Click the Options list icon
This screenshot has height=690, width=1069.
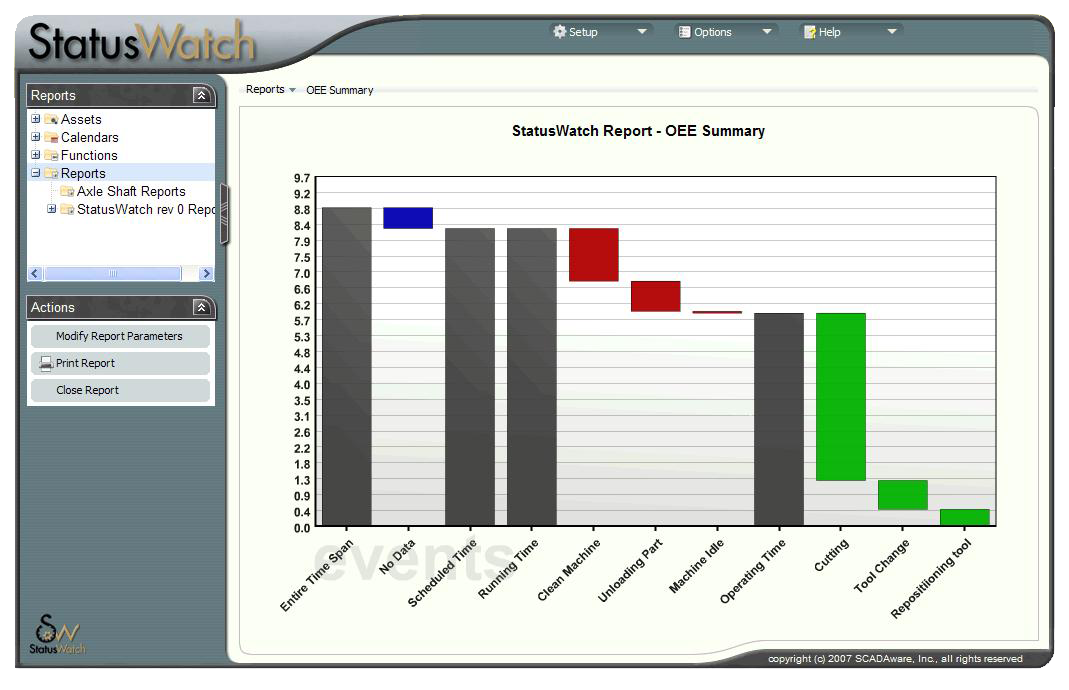click(x=684, y=32)
